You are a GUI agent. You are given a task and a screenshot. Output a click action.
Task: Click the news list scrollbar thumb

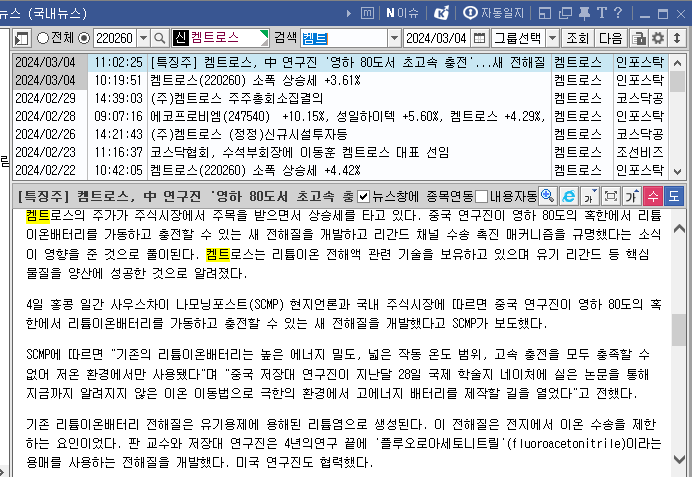[677, 82]
